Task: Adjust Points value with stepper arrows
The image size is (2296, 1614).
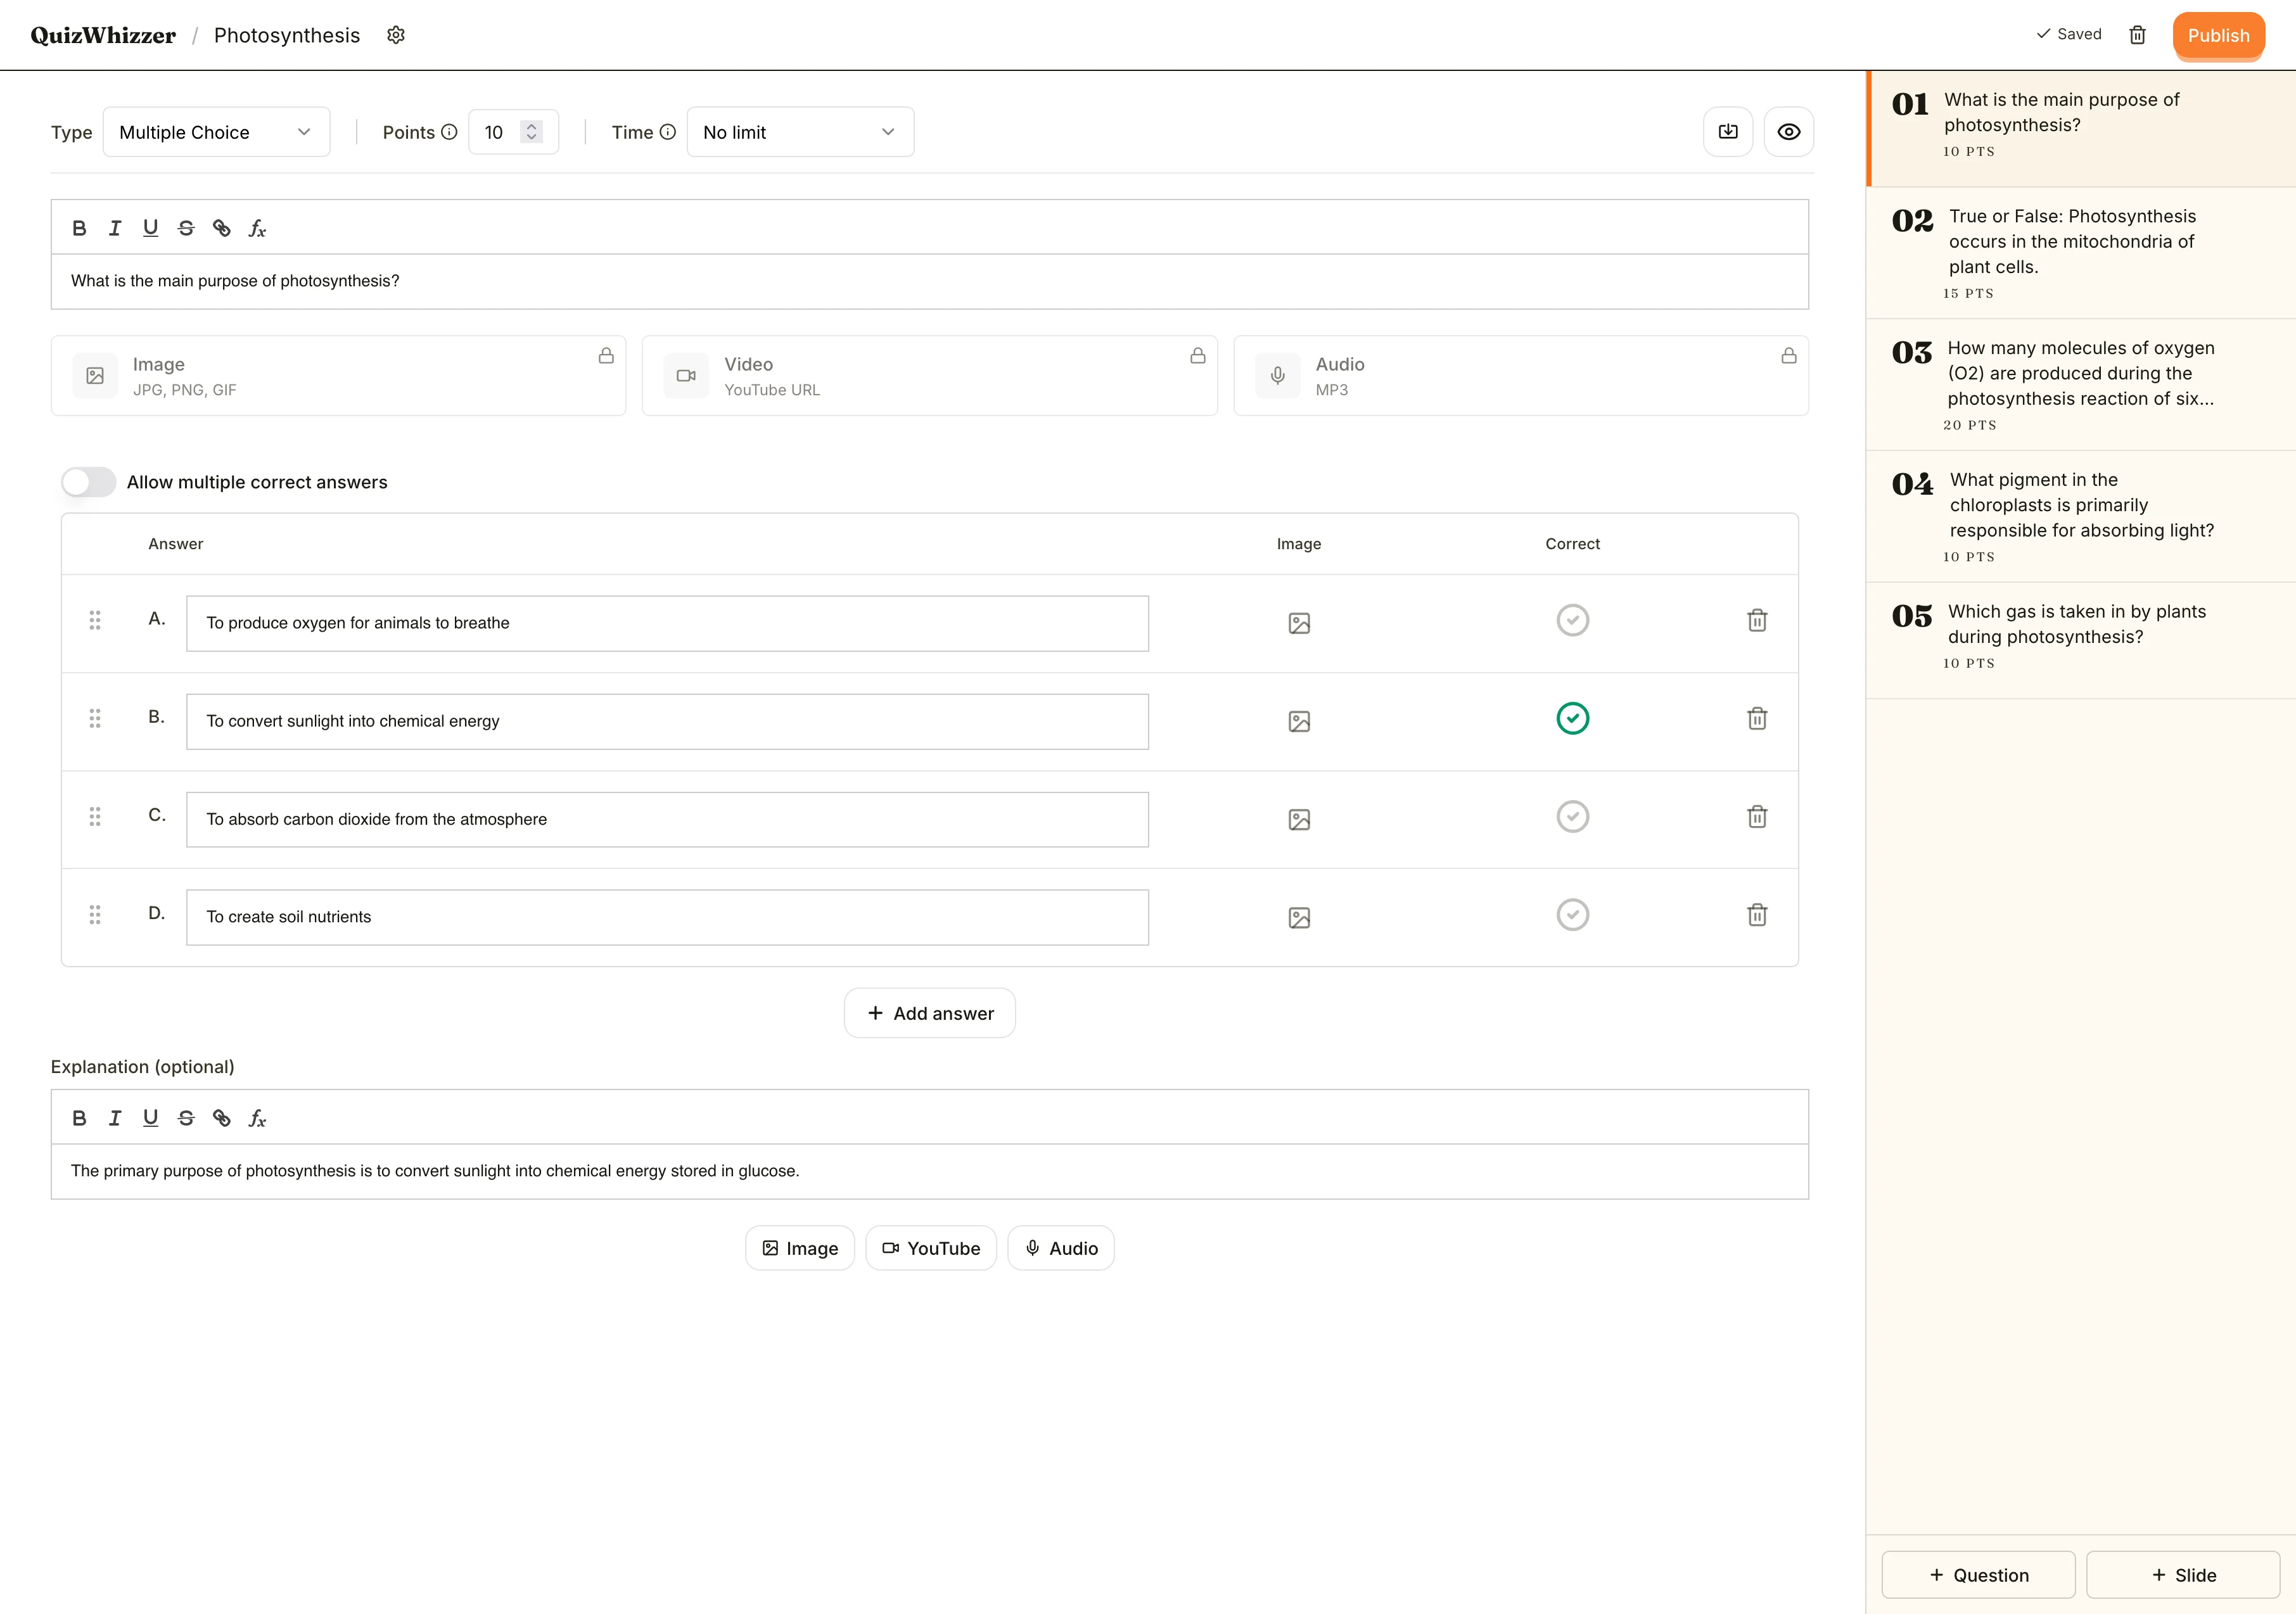Action: [531, 132]
